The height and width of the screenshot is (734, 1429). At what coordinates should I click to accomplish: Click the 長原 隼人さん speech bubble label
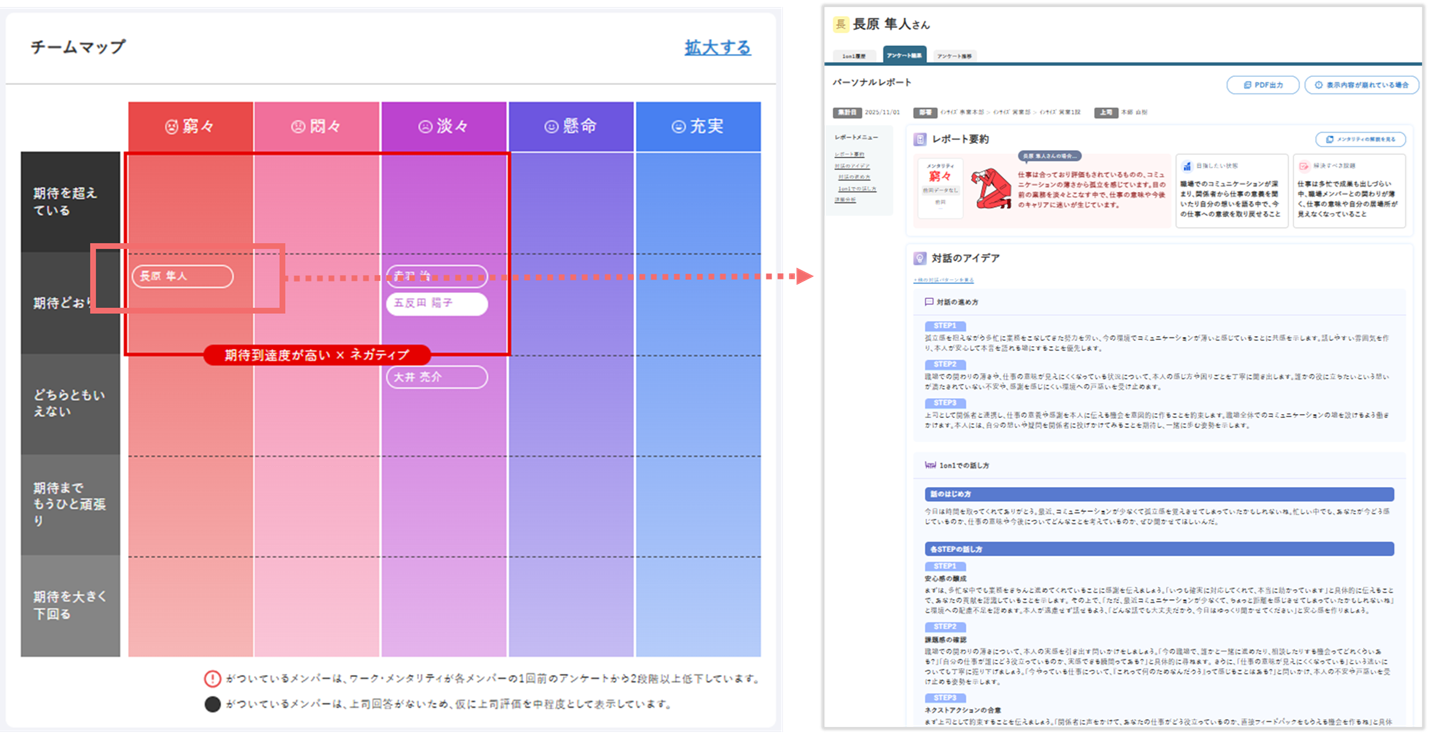(x=1051, y=156)
